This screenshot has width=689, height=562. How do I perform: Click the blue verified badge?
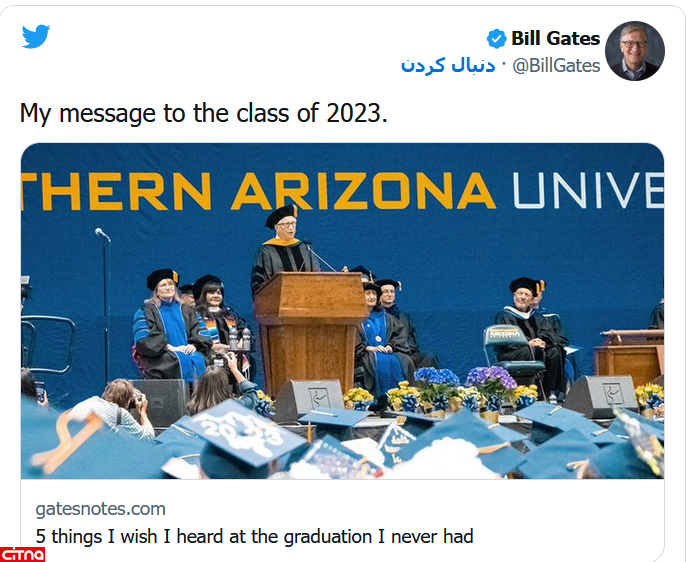click(496, 39)
